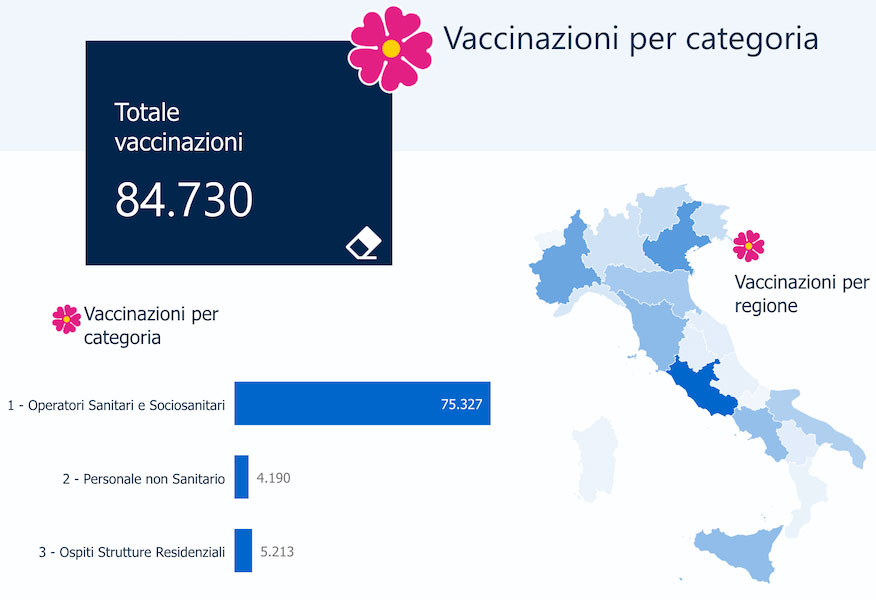The height and width of the screenshot is (600, 876).
Task: Select the Personale non Sanitario bar
Action: [241, 477]
